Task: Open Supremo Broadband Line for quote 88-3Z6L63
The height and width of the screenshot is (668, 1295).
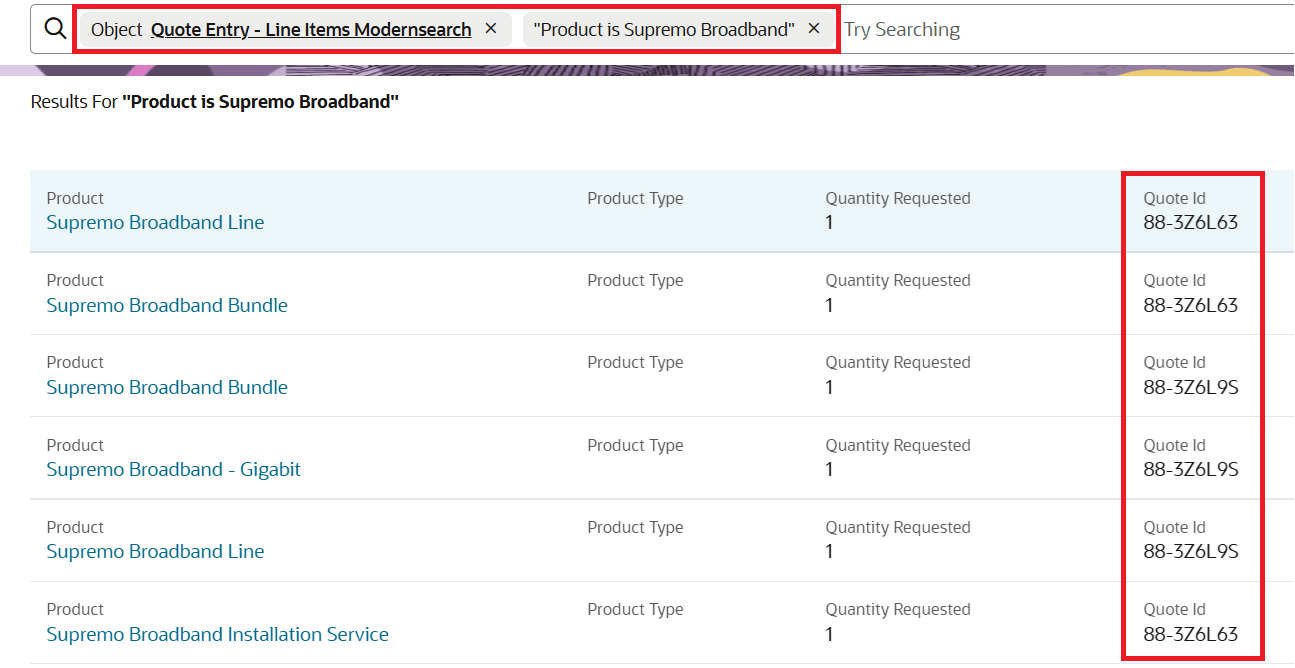Action: tap(155, 222)
